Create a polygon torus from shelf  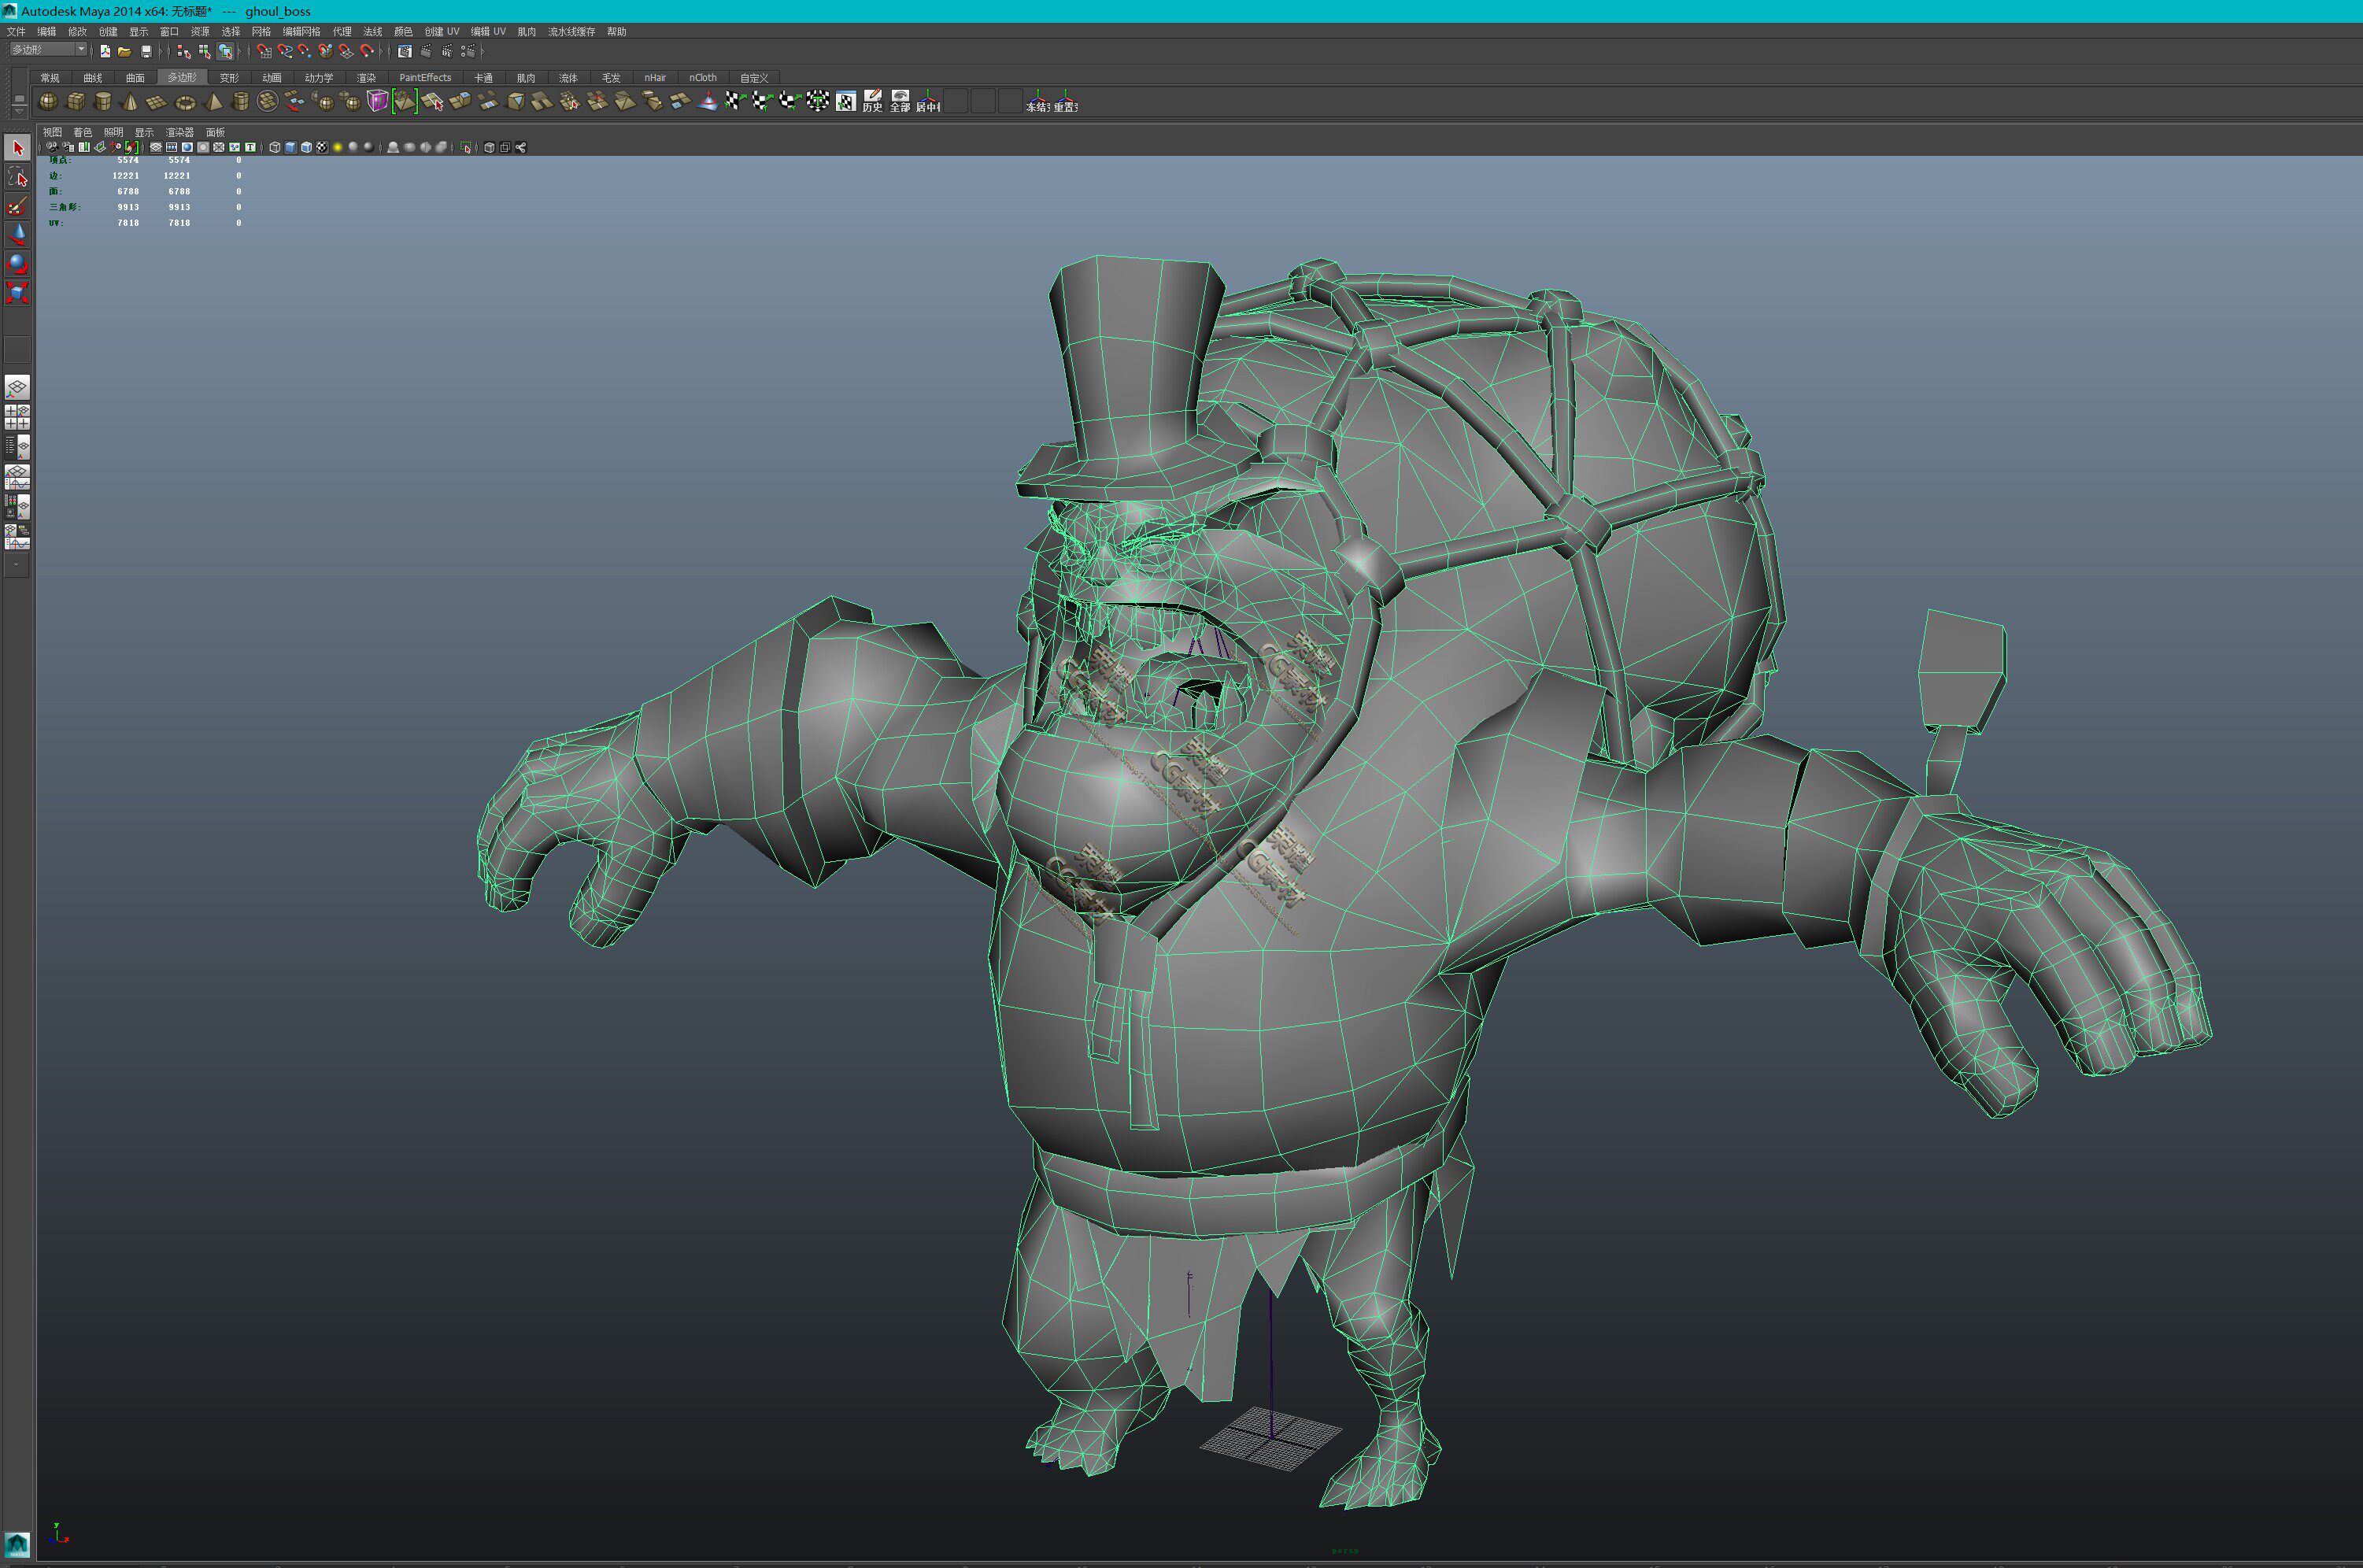tap(185, 102)
